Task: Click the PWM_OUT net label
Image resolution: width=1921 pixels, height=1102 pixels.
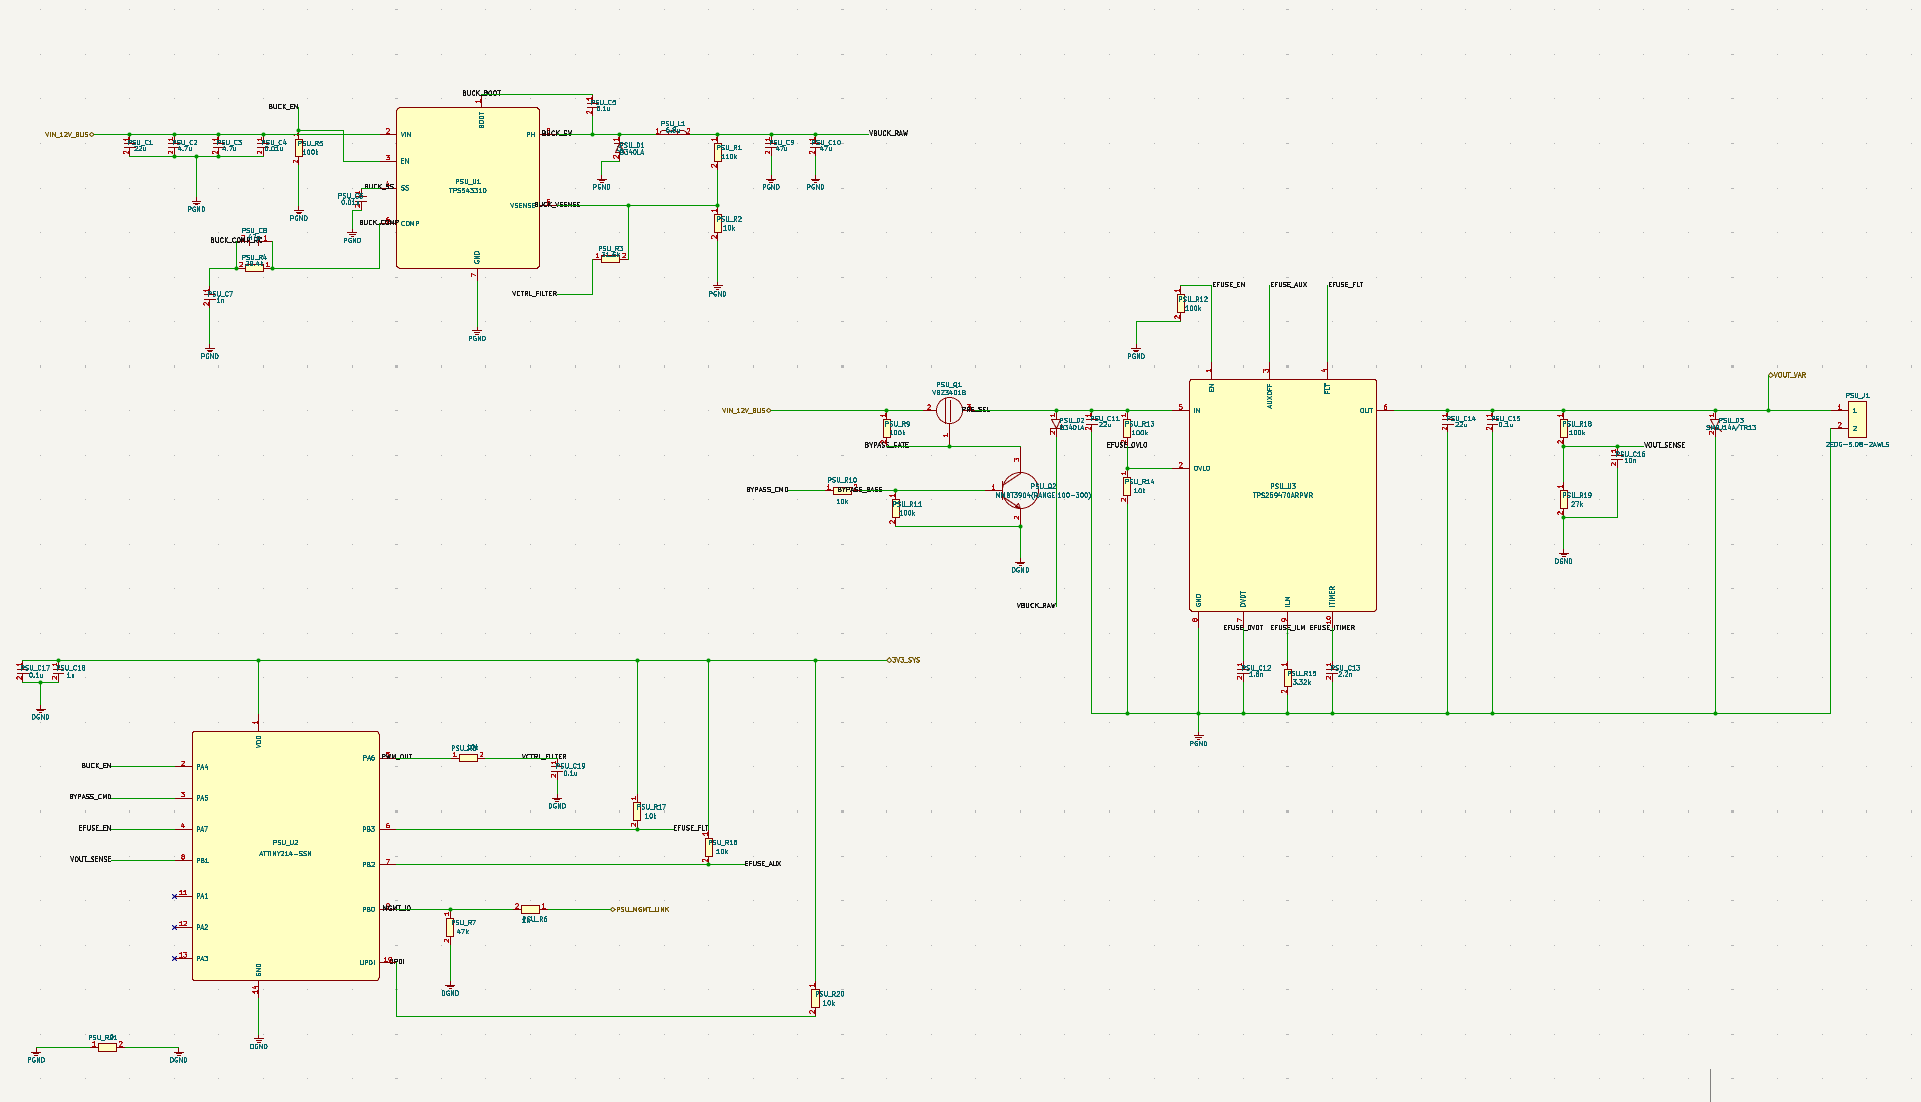Action: pyautogui.click(x=397, y=757)
